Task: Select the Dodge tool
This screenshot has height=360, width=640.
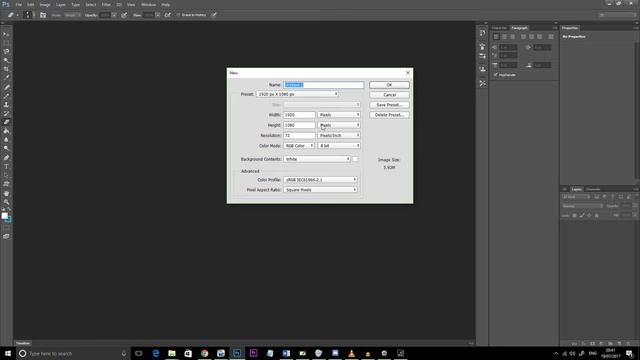Action: pos(6,149)
